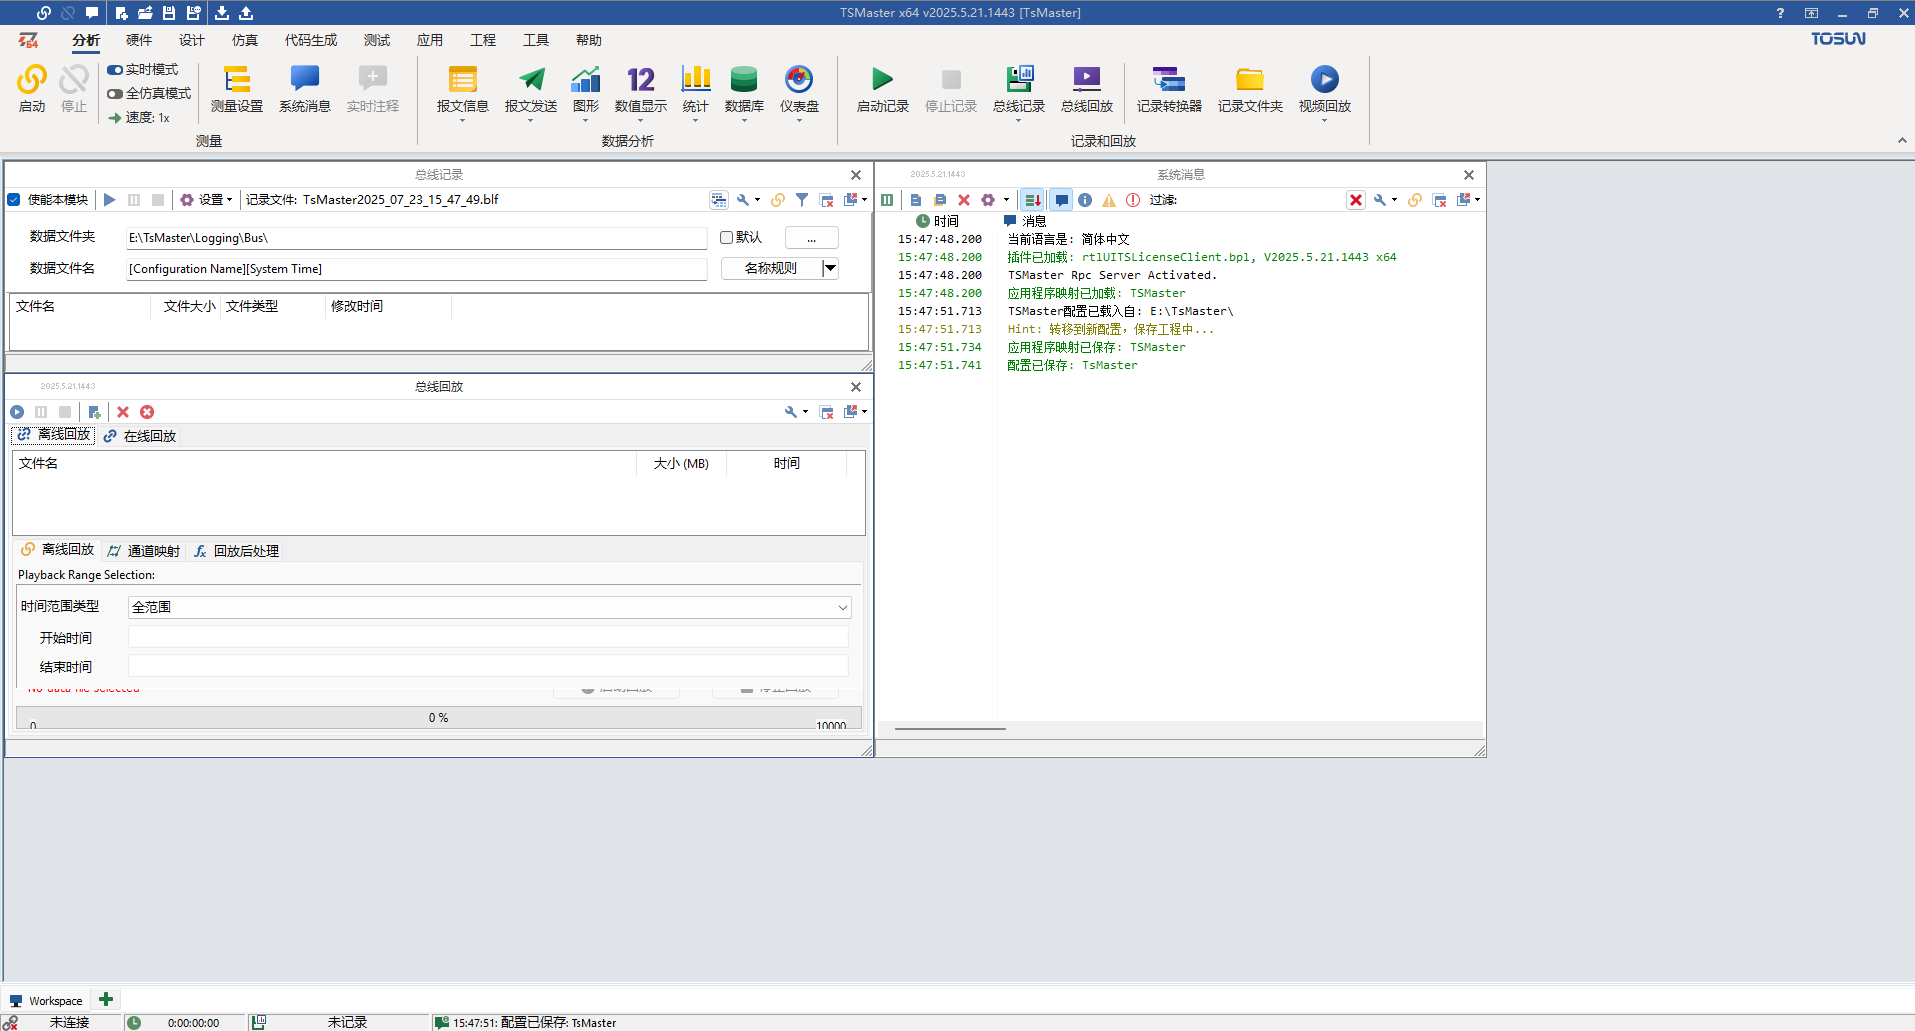1915x1031 pixels.
Task: Open the 仿真 ribbon tab
Action: [x=245, y=40]
